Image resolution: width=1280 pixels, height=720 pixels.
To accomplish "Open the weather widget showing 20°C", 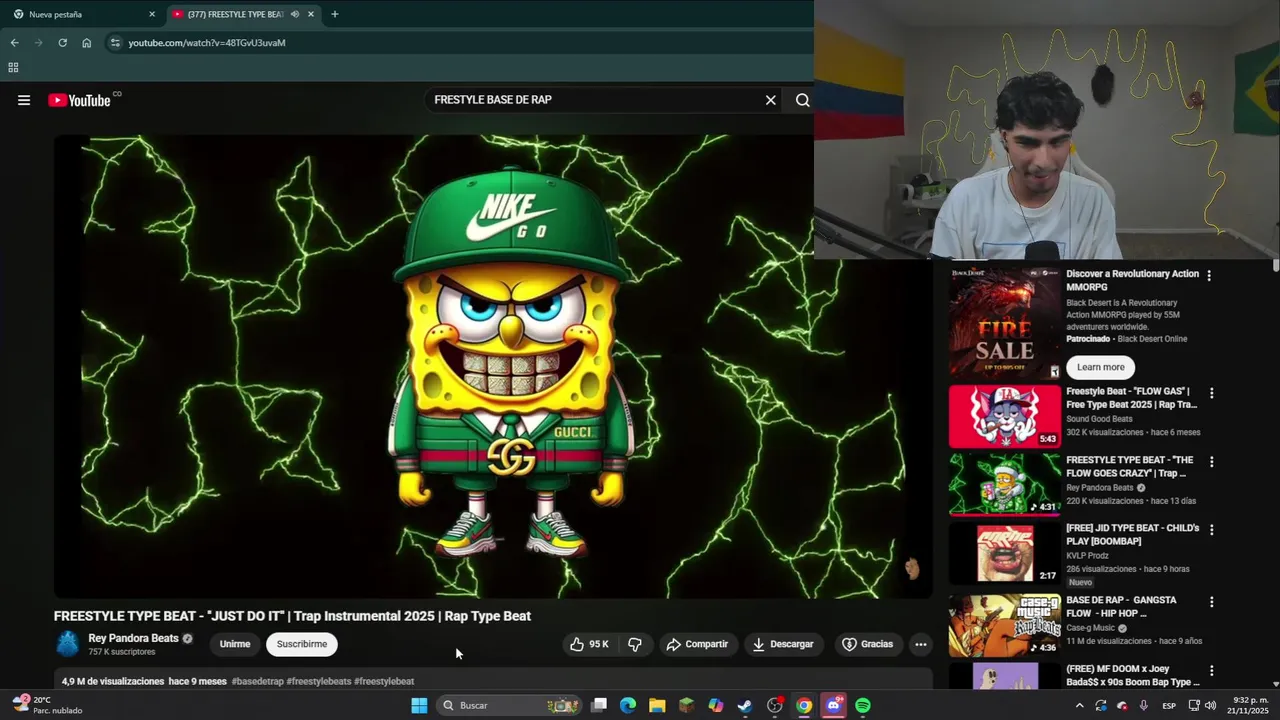I will click(x=46, y=705).
